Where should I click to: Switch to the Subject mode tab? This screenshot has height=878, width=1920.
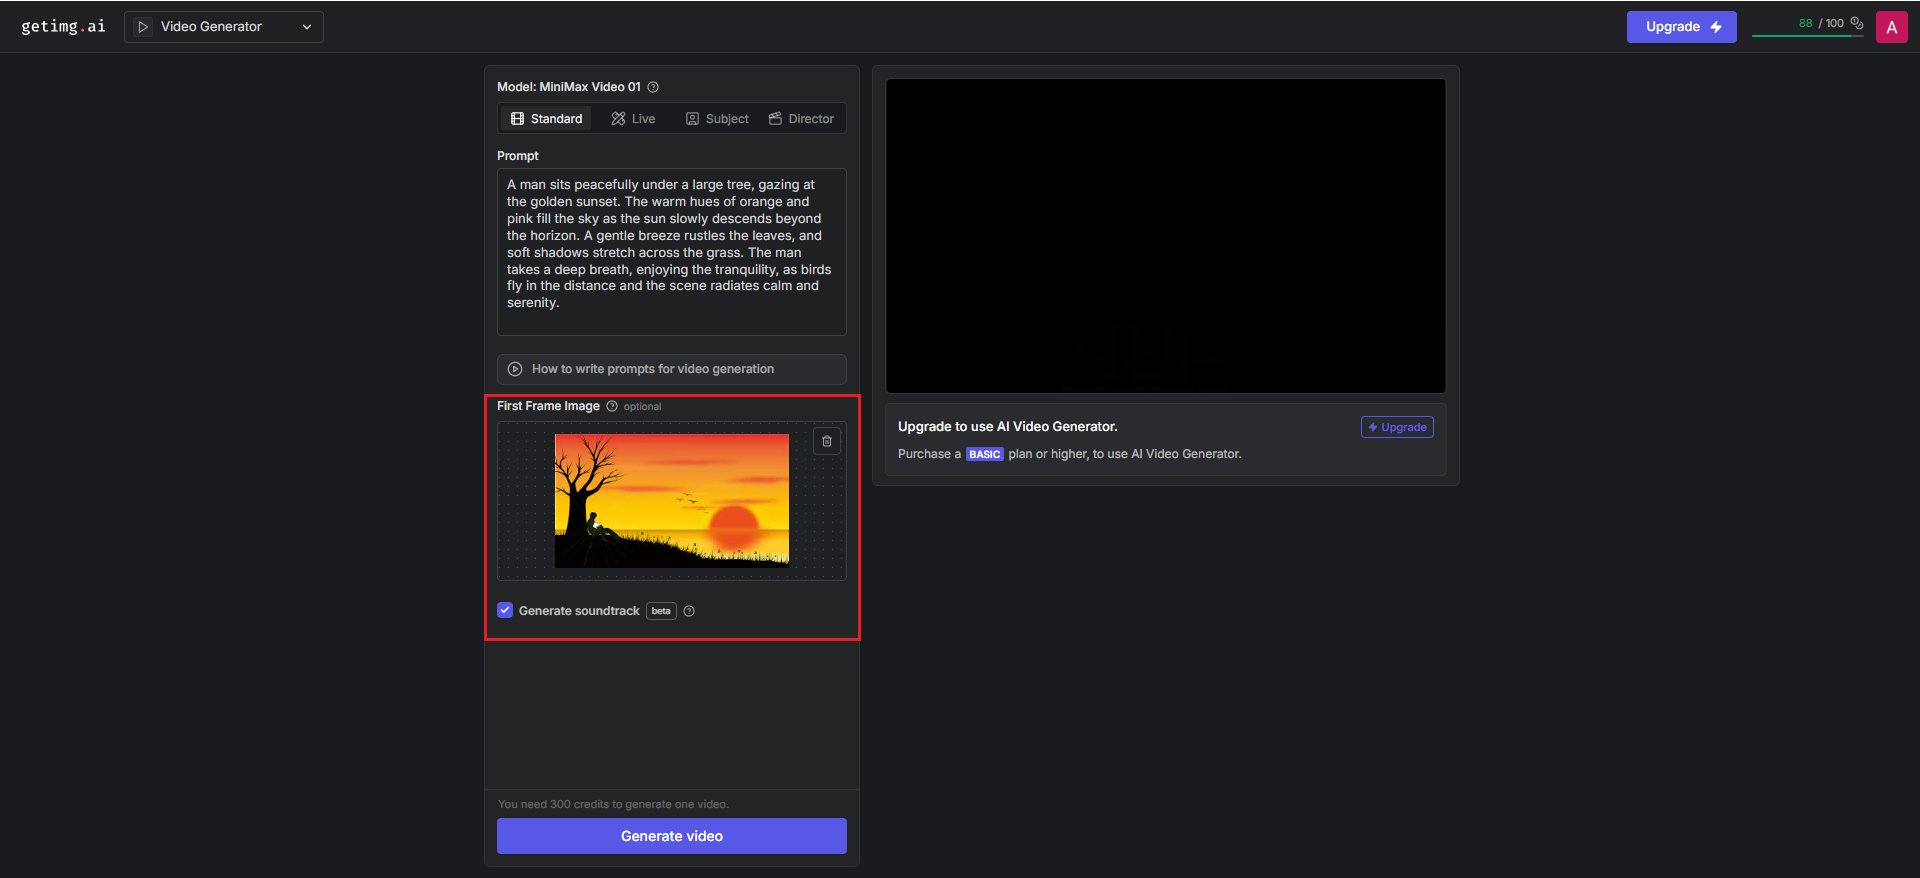pyautogui.click(x=717, y=119)
